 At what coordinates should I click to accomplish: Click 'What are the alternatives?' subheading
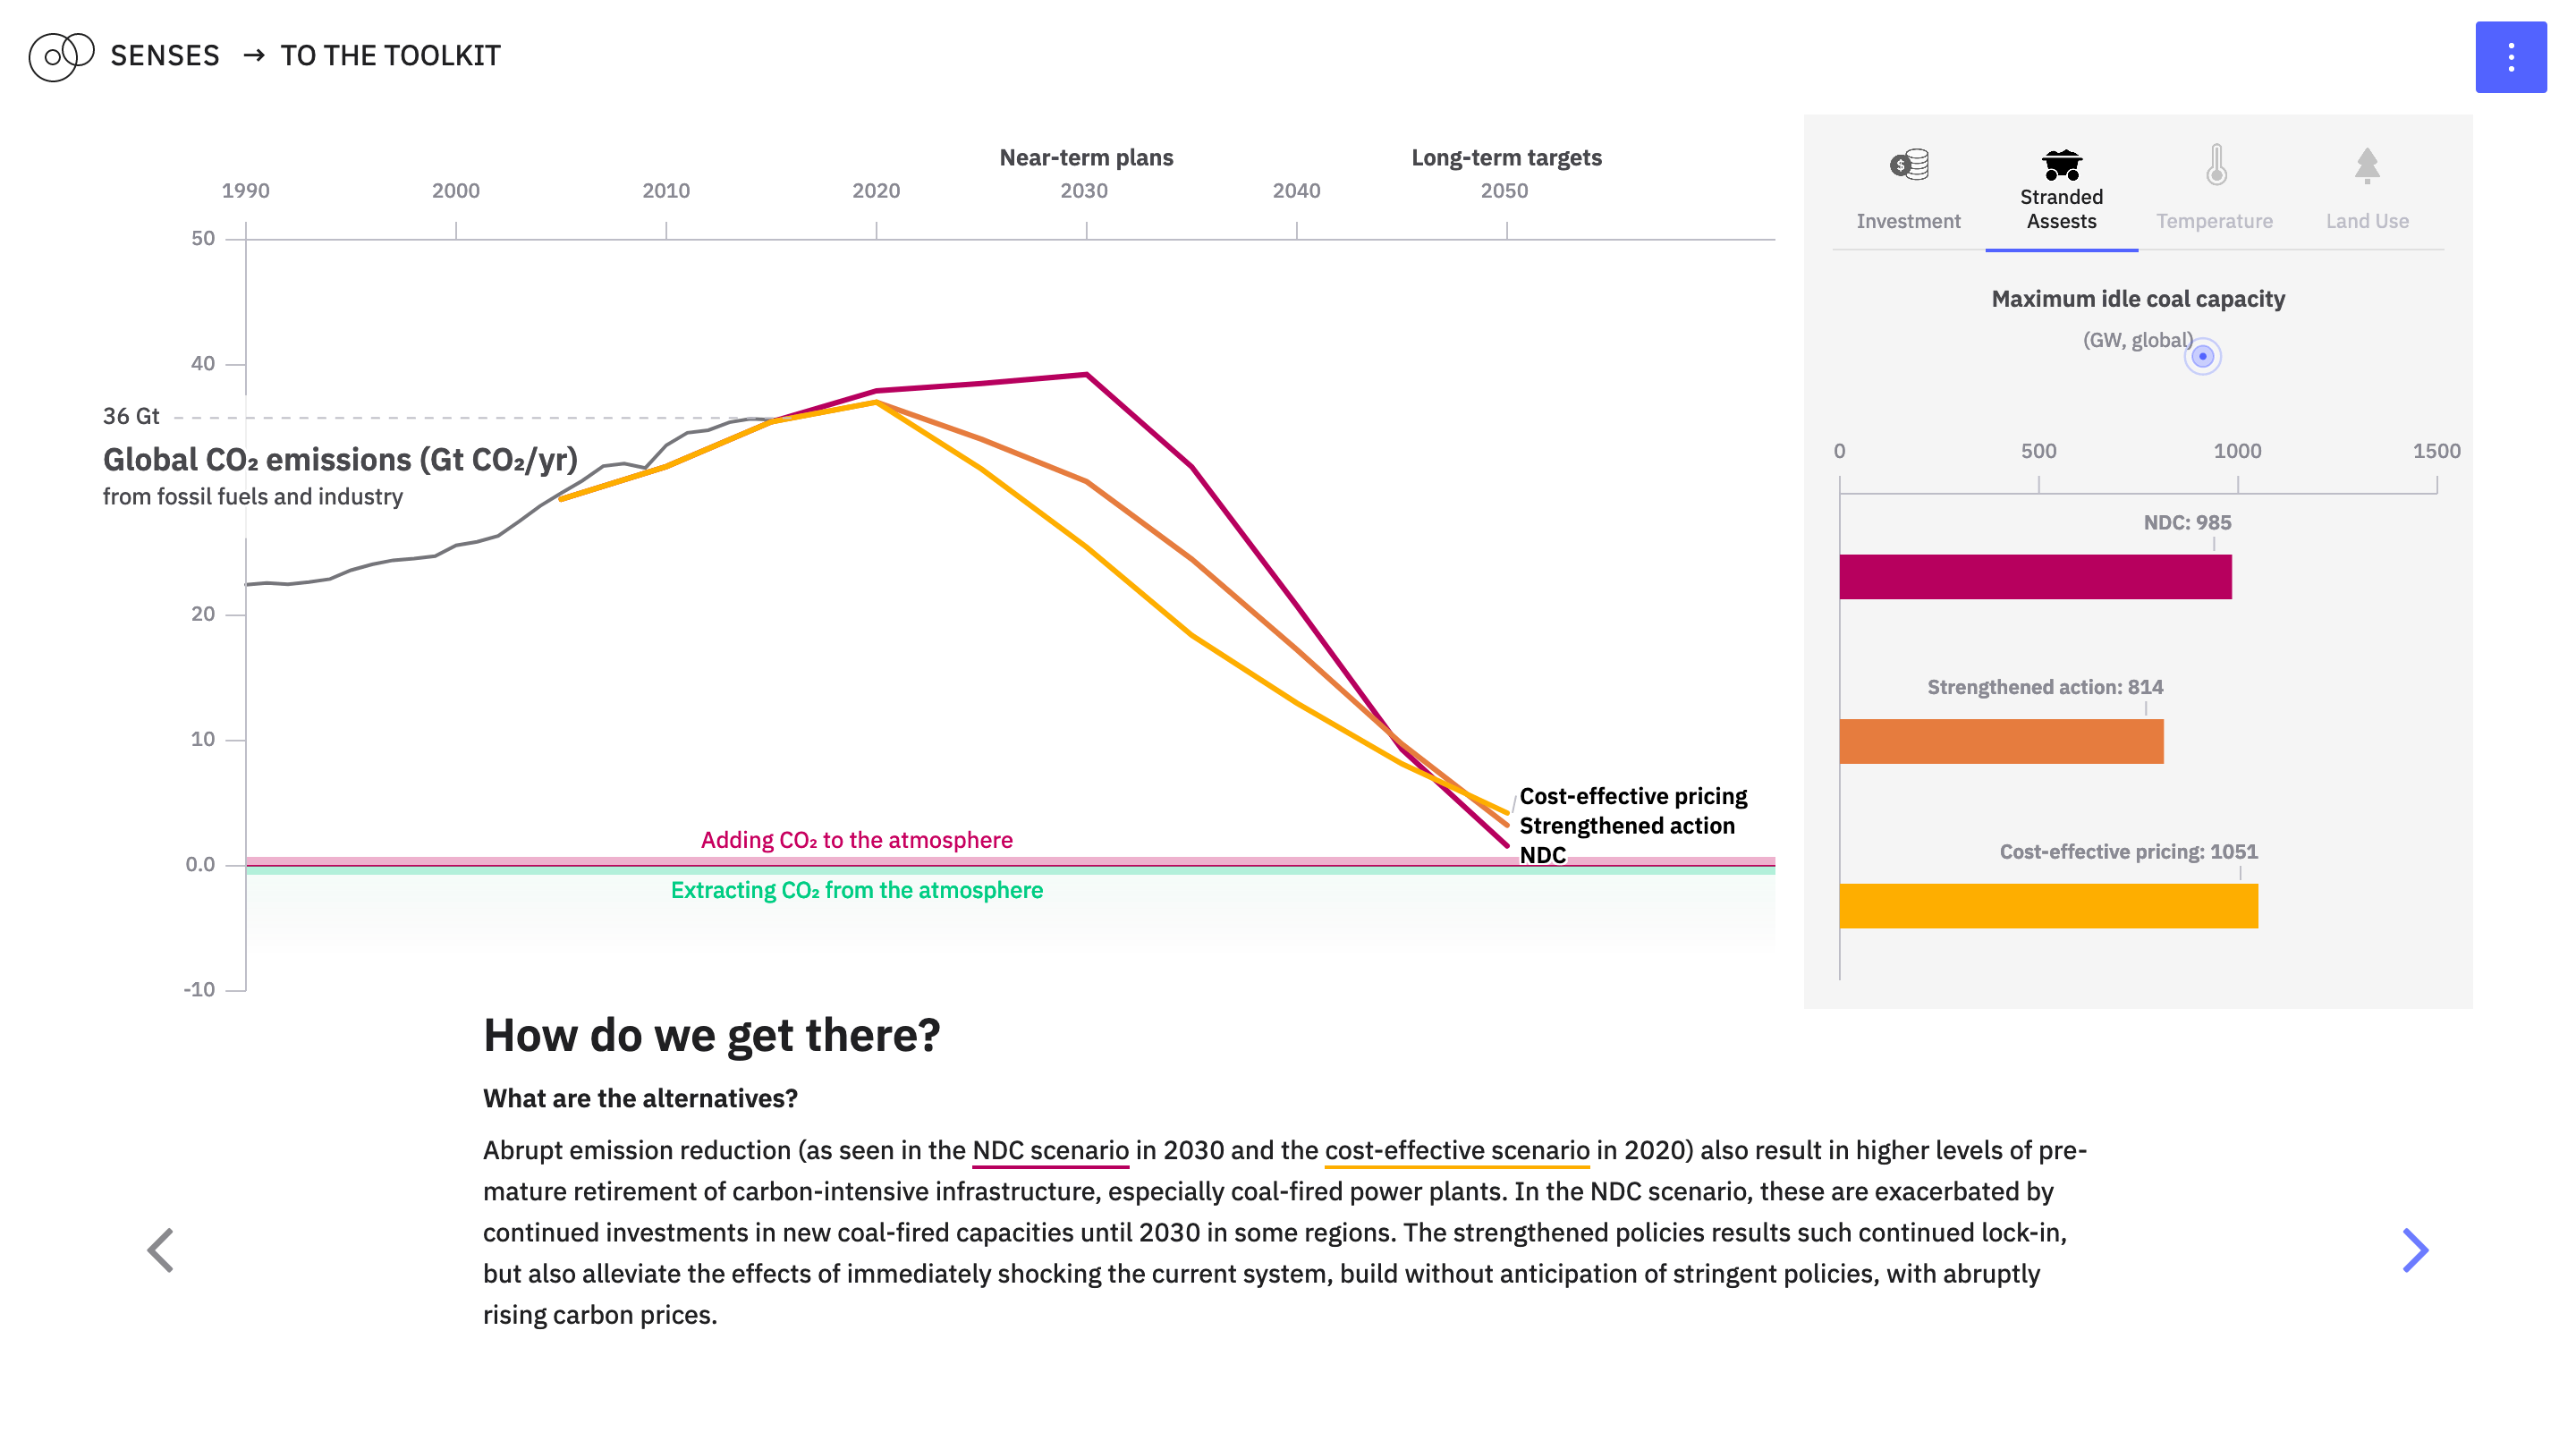pos(640,1099)
